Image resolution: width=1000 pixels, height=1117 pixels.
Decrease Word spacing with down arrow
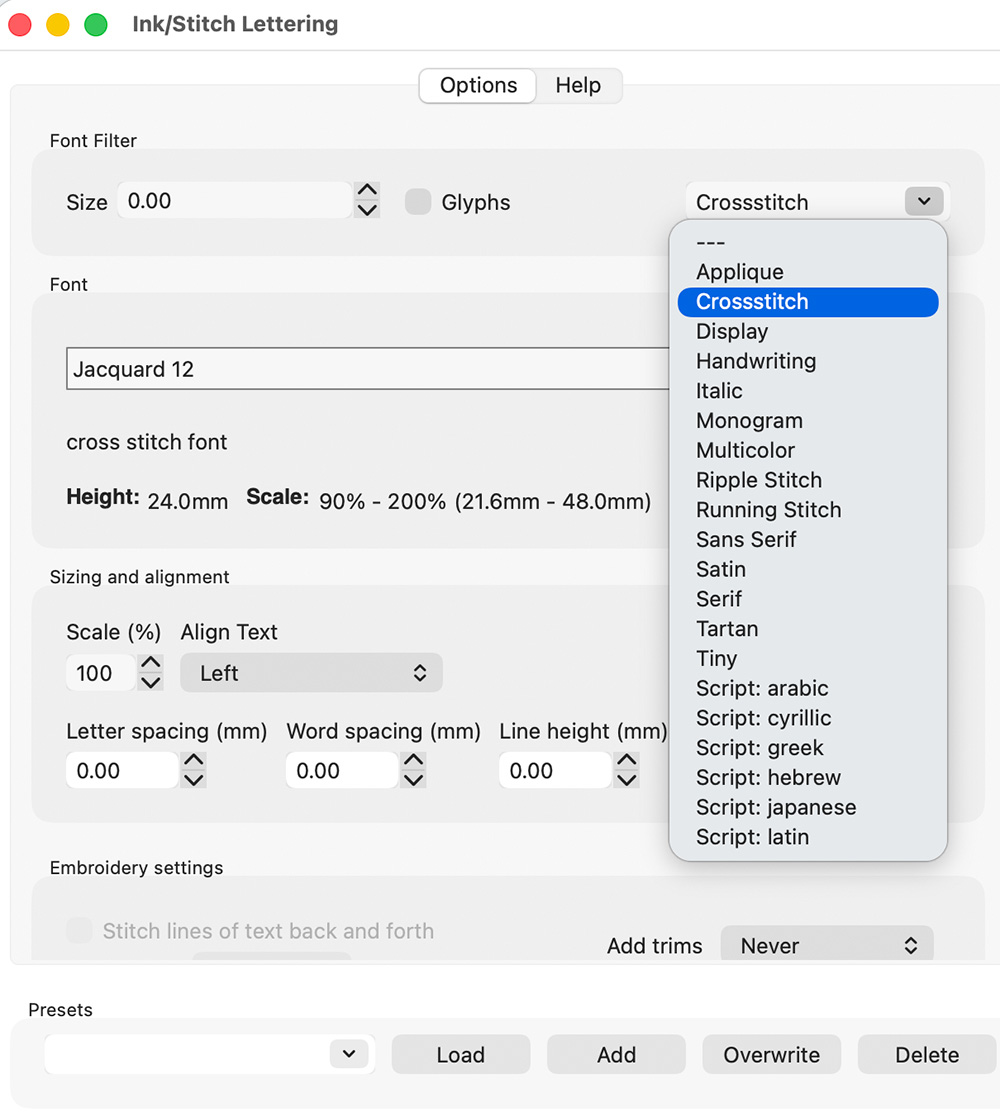(x=413, y=779)
